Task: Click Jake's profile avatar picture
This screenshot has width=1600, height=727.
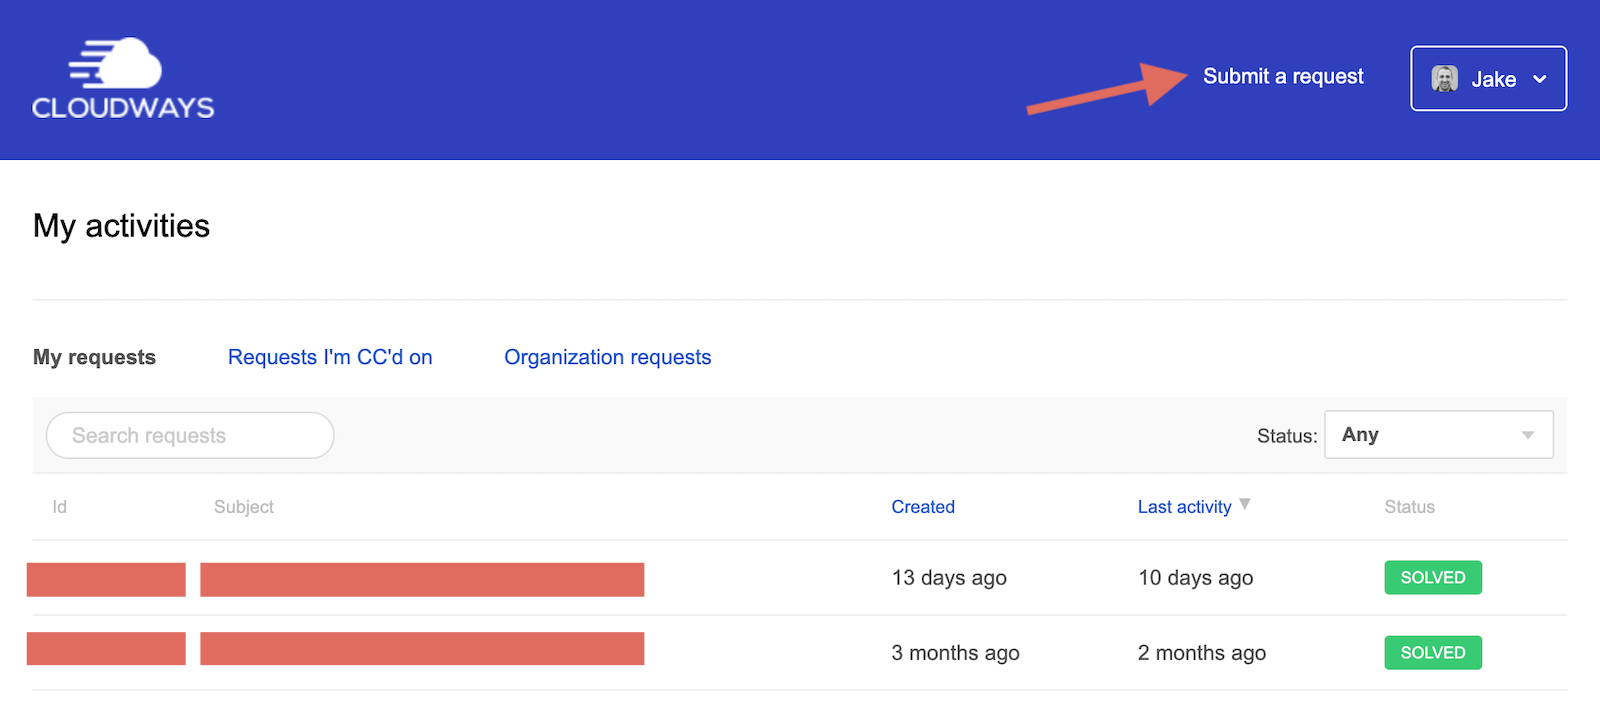Action: (1444, 79)
